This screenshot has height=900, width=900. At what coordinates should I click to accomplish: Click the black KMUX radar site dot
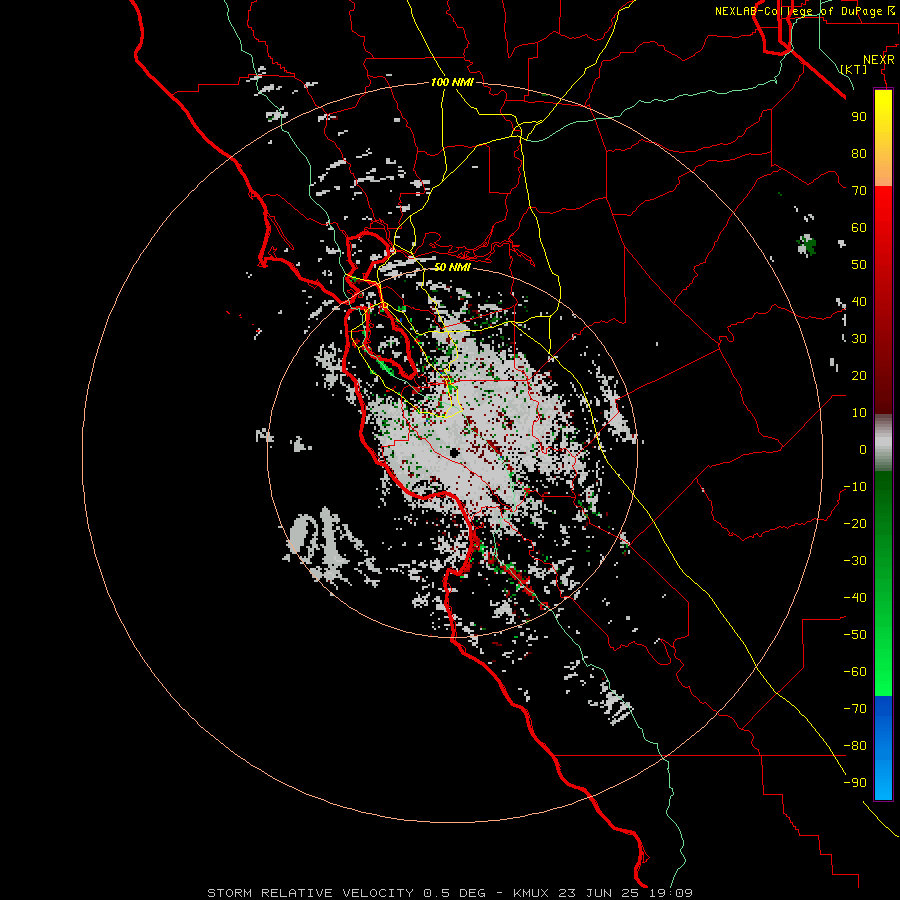click(454, 453)
